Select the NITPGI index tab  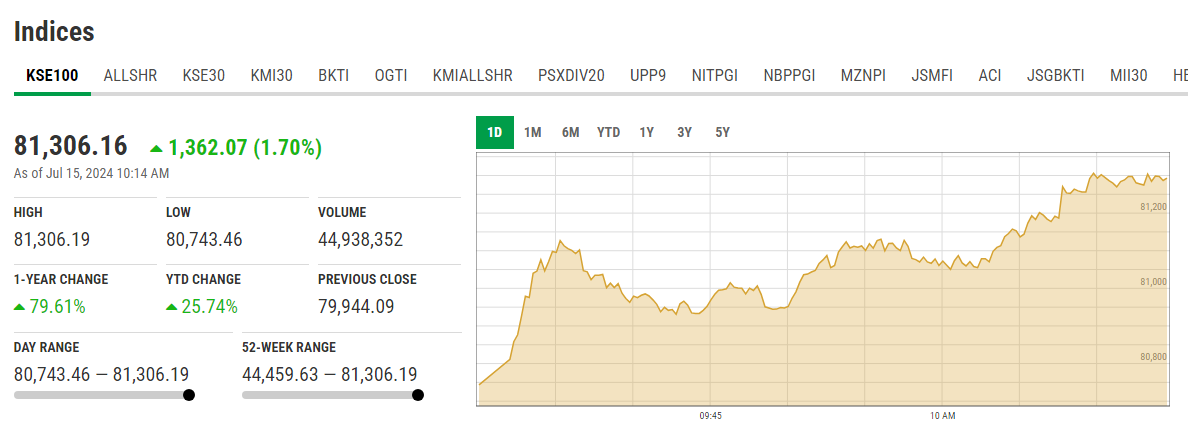[714, 75]
